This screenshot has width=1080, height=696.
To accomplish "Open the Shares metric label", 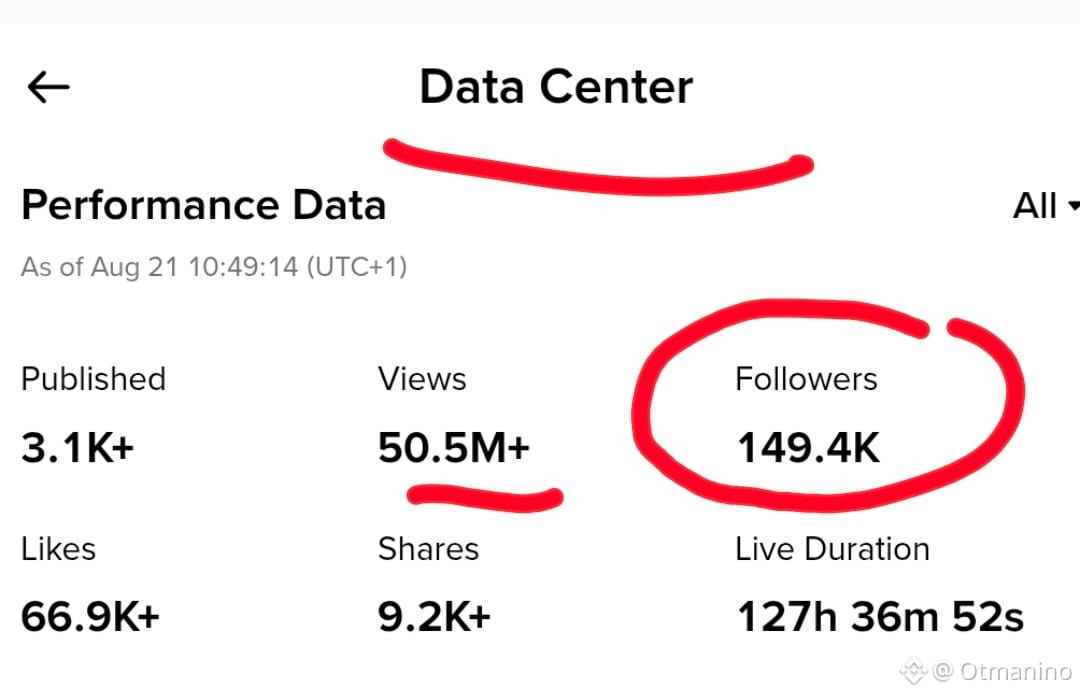I will (428, 549).
